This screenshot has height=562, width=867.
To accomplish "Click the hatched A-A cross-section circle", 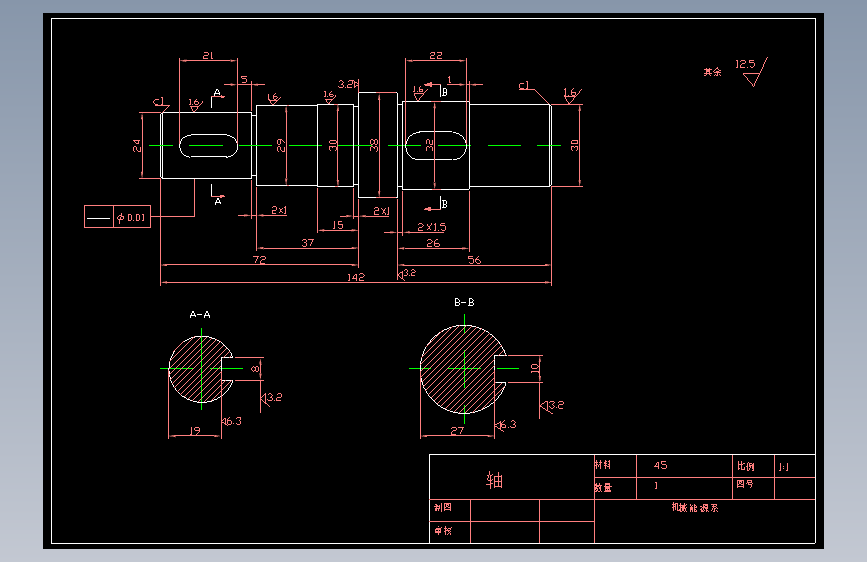I will 201,369.
